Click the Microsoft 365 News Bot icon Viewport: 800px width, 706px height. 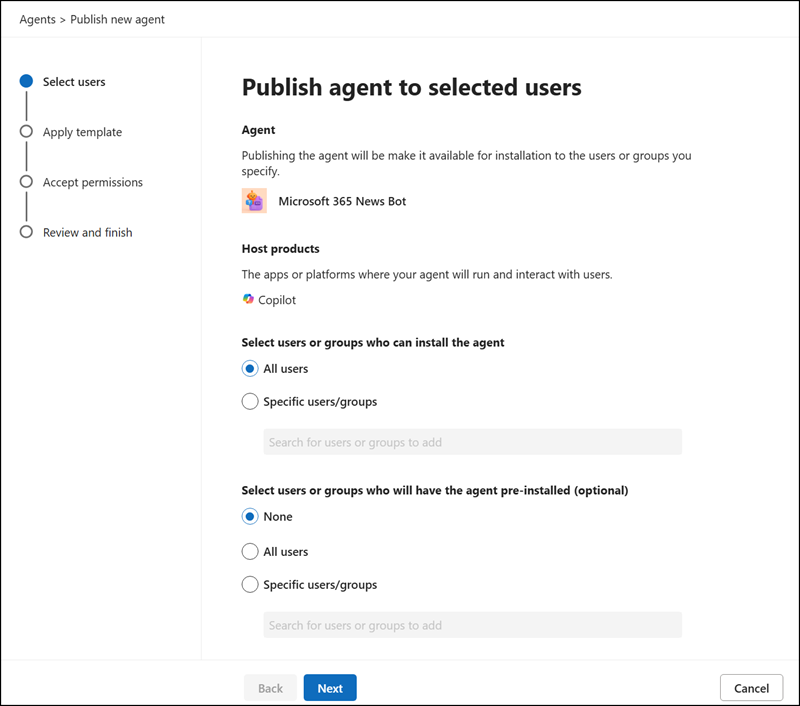pyautogui.click(x=254, y=200)
